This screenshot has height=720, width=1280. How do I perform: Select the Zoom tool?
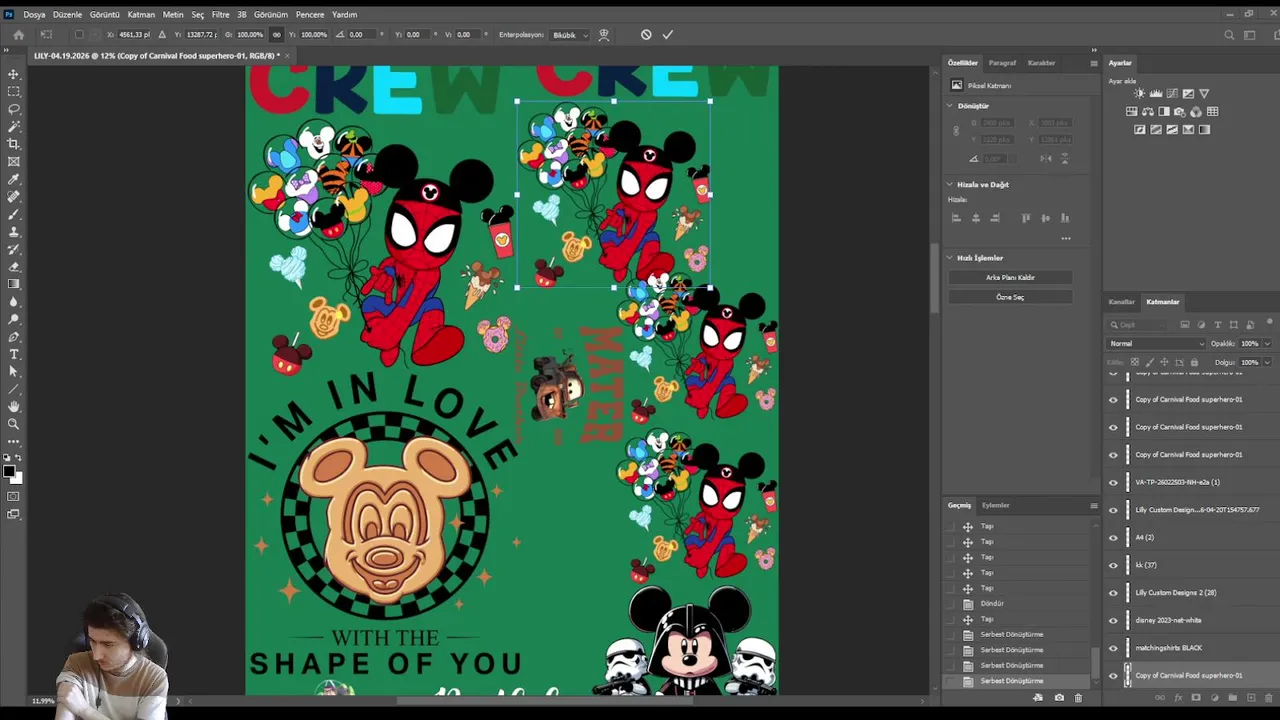coord(13,424)
